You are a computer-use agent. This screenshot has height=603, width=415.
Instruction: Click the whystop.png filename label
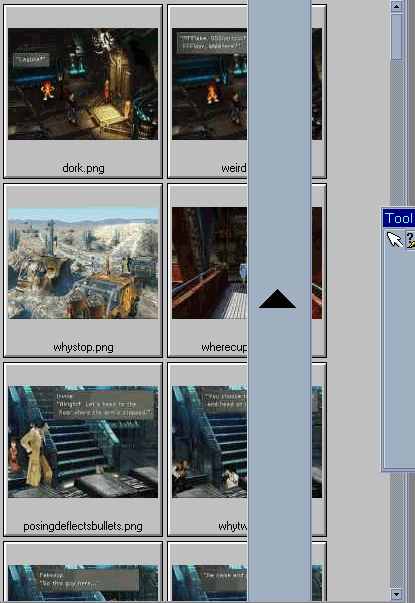tap(83, 347)
